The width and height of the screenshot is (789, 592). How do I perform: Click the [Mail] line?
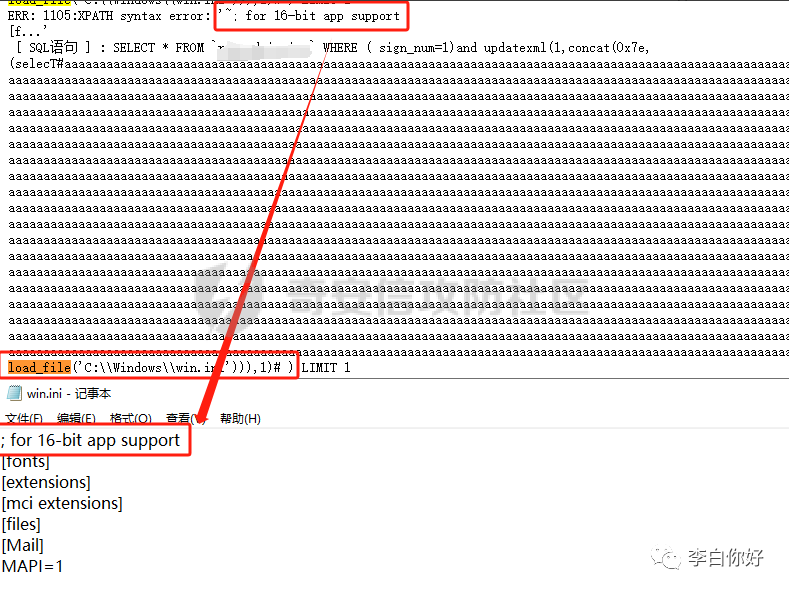click(x=23, y=545)
